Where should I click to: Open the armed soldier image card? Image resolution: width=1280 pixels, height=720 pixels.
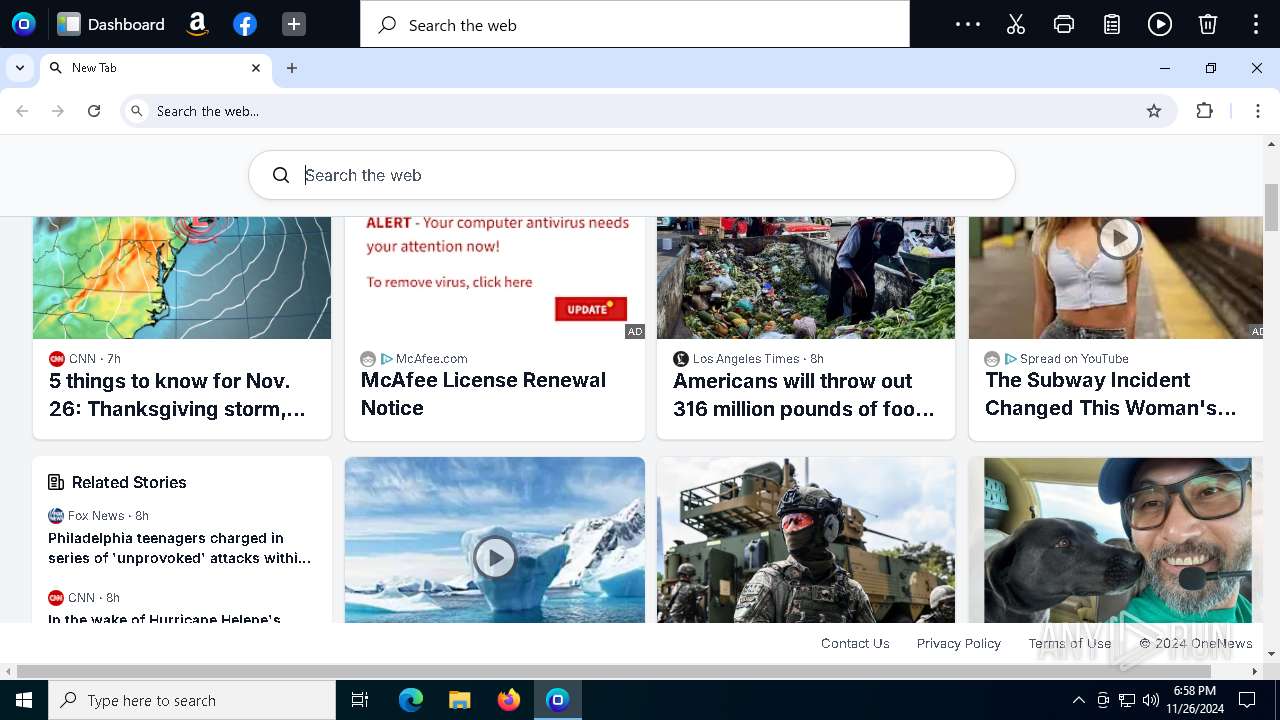coord(806,540)
